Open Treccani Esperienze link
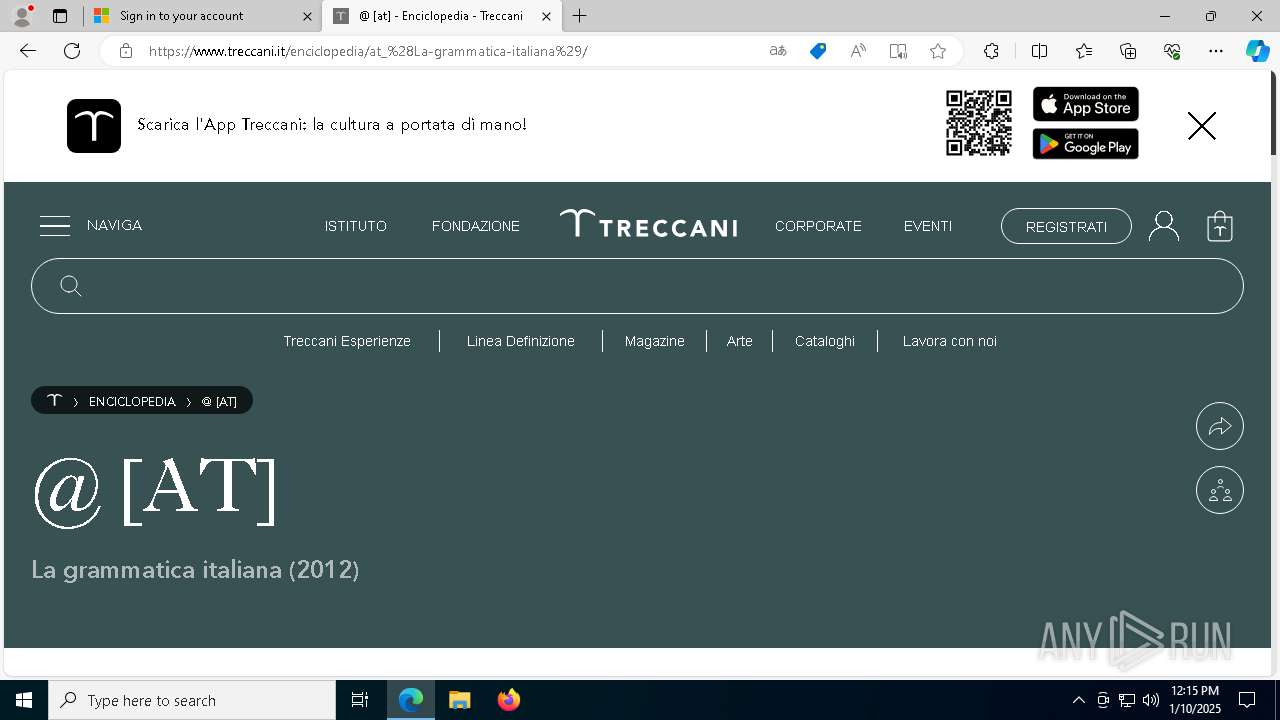The image size is (1280, 720). 347,341
